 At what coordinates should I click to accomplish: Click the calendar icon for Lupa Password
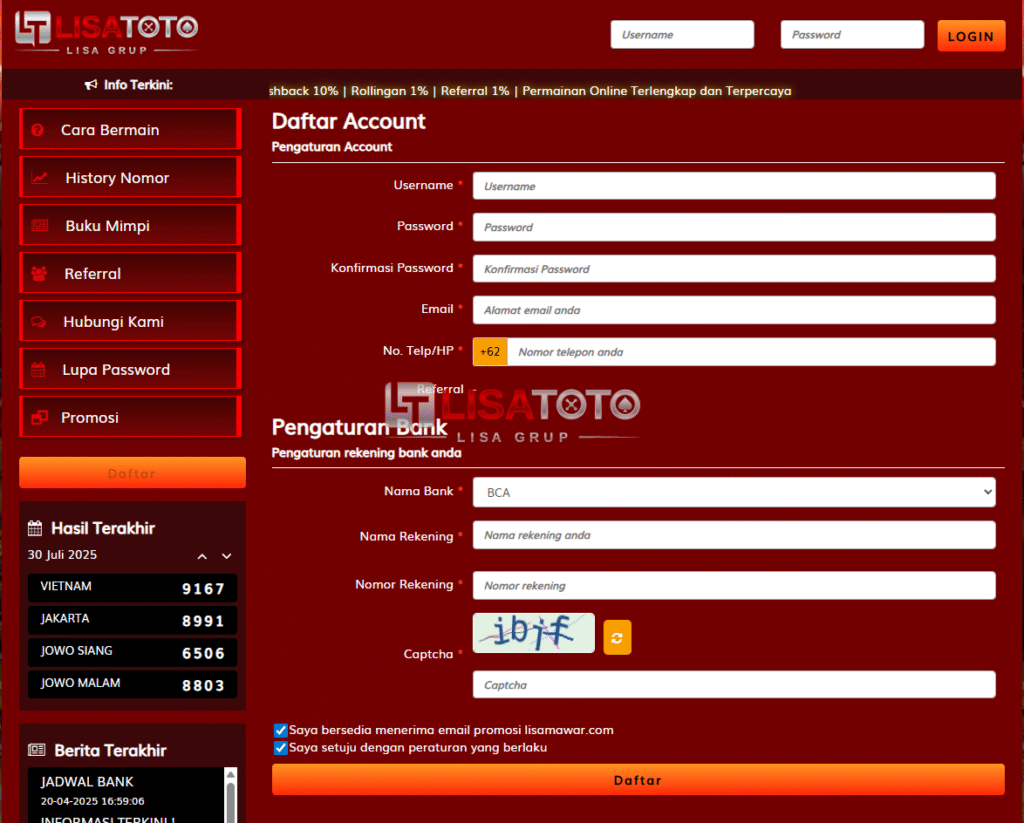[x=38, y=370]
